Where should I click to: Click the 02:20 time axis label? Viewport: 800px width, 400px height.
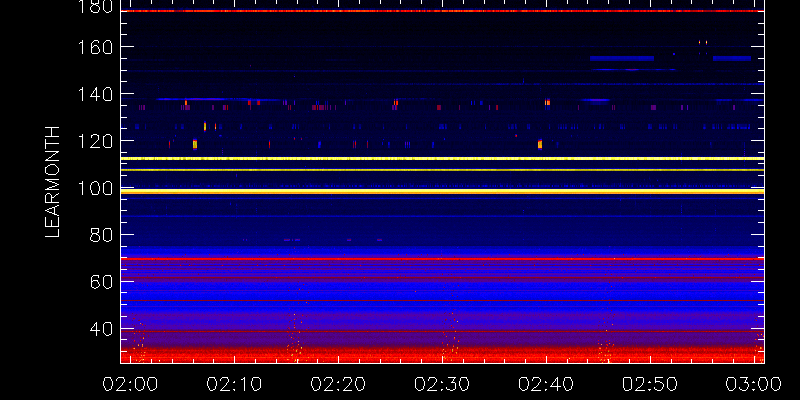pyautogui.click(x=338, y=384)
